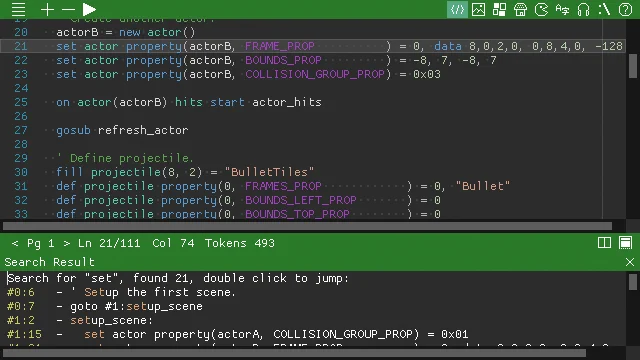Click line number 30 in gutter
Image resolution: width=640 pixels, height=360 pixels.
click(x=21, y=172)
